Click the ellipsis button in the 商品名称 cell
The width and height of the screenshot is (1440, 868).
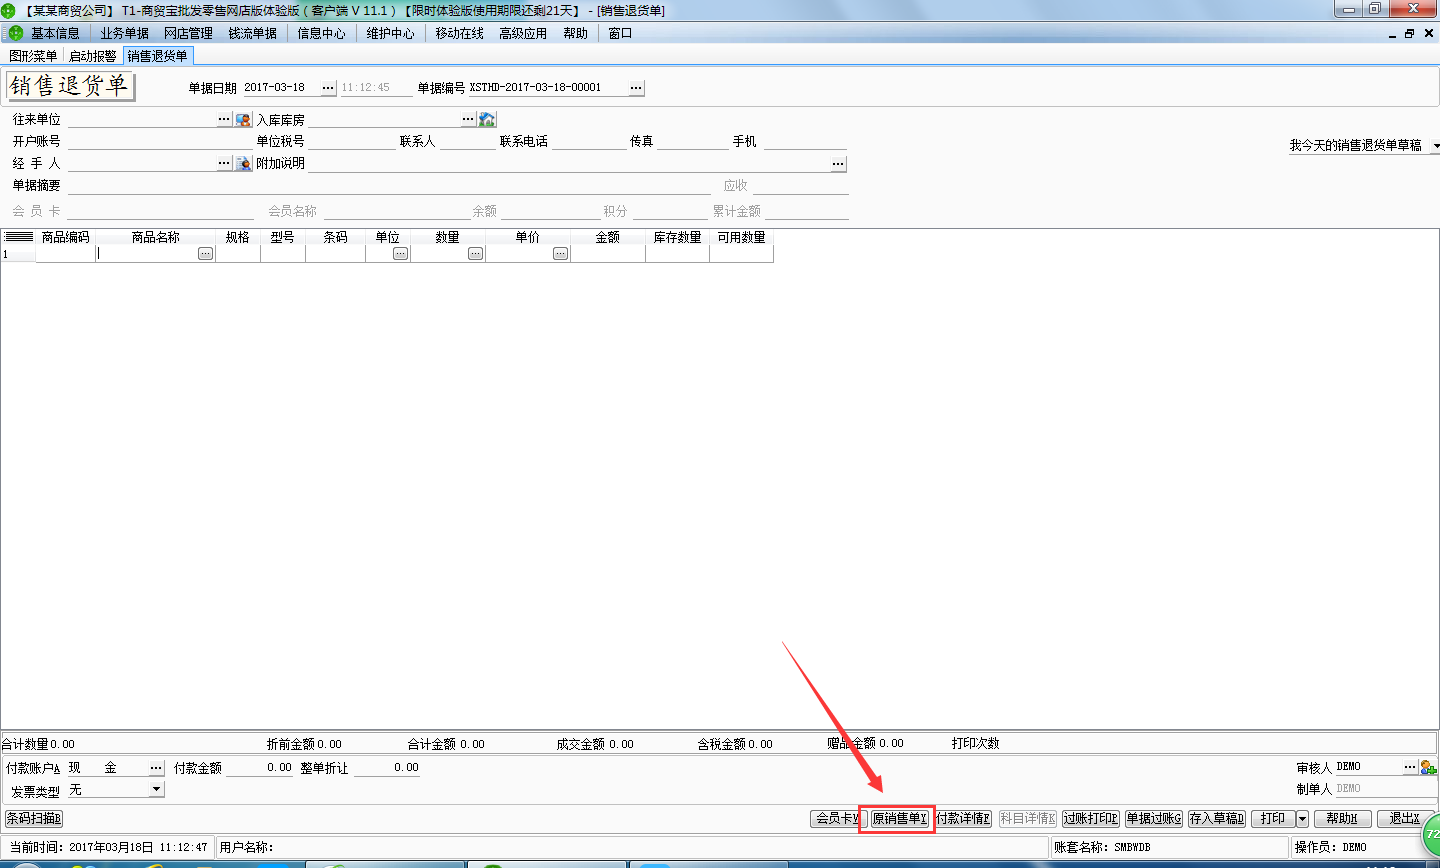[205, 254]
